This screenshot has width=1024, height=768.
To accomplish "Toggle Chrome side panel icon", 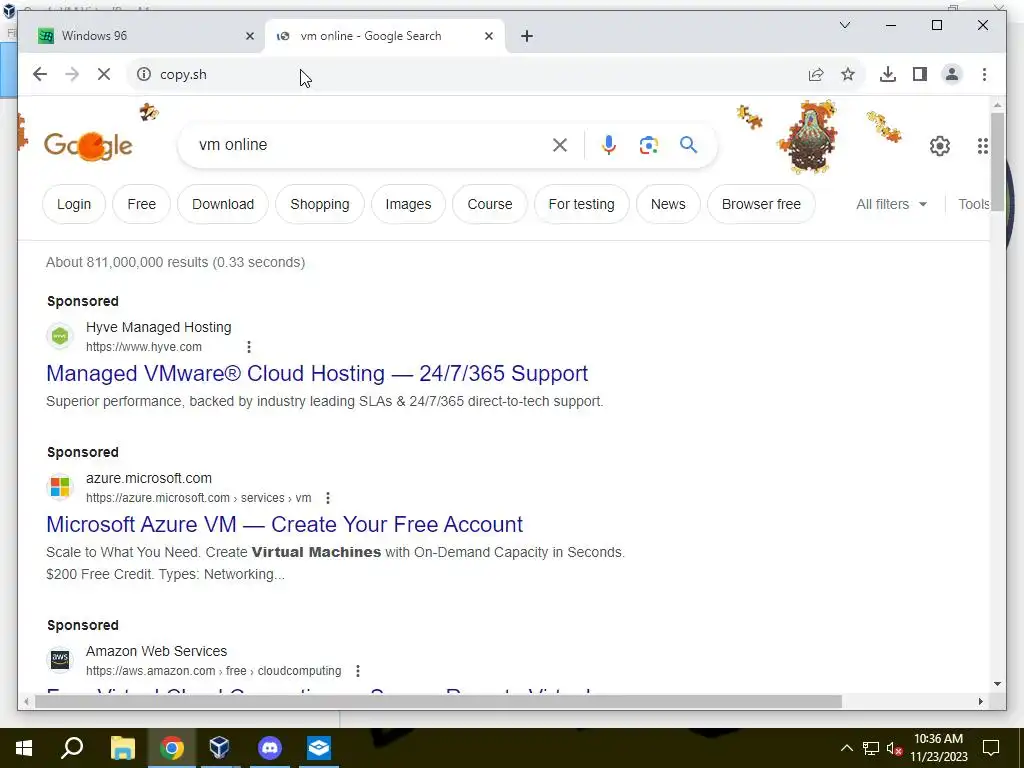I will 920,74.
